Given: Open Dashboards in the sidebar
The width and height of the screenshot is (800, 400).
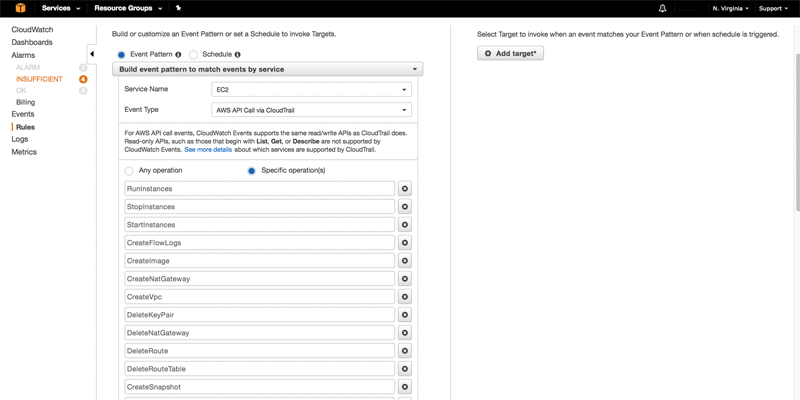Looking at the screenshot, I should tap(32, 42).
